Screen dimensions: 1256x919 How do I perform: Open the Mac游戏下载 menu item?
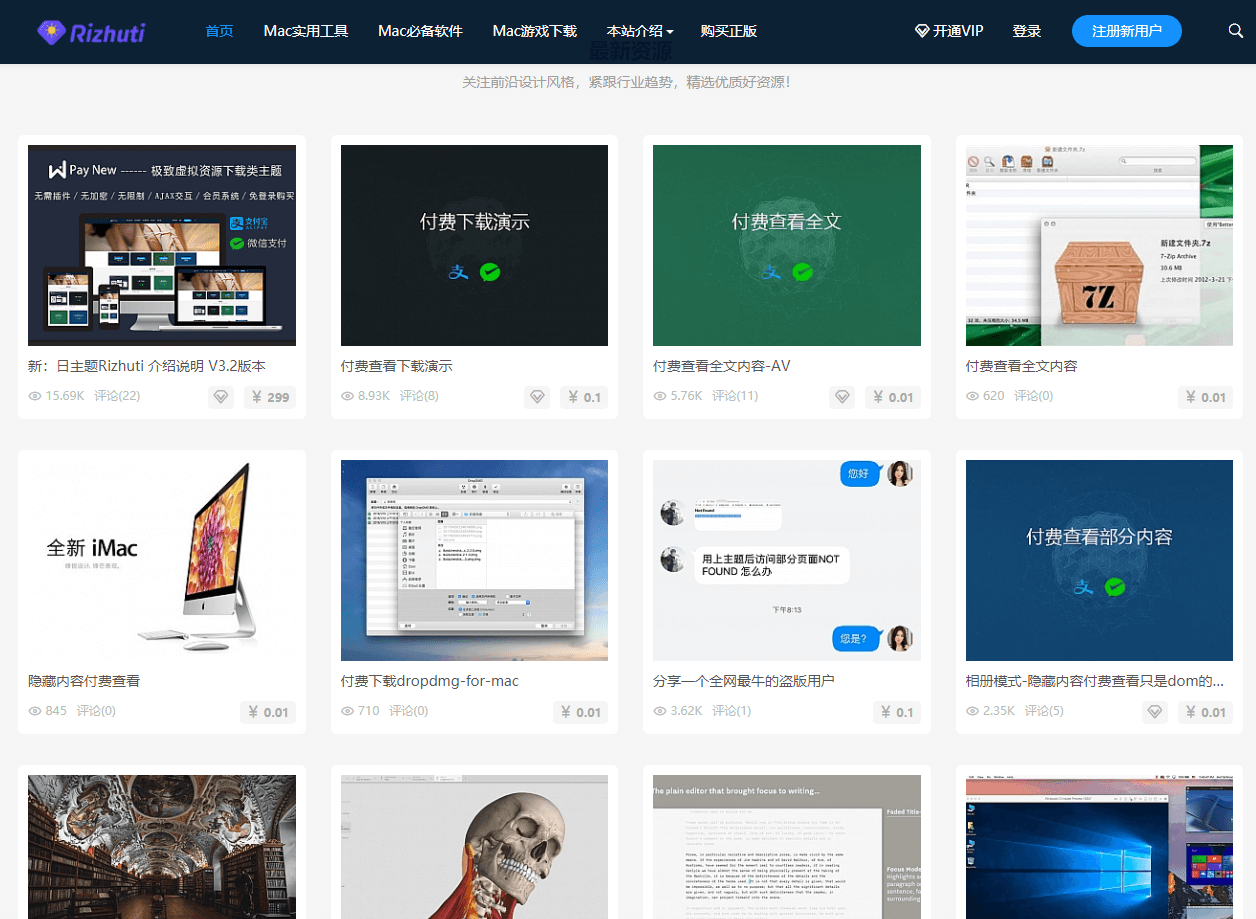point(535,31)
